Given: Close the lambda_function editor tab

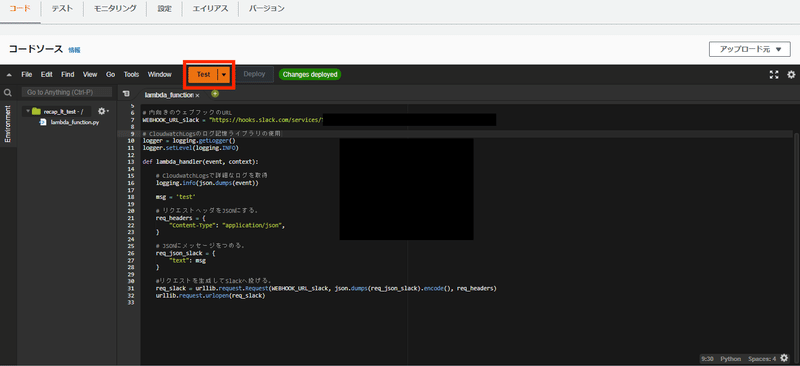Looking at the screenshot, I should [197, 95].
